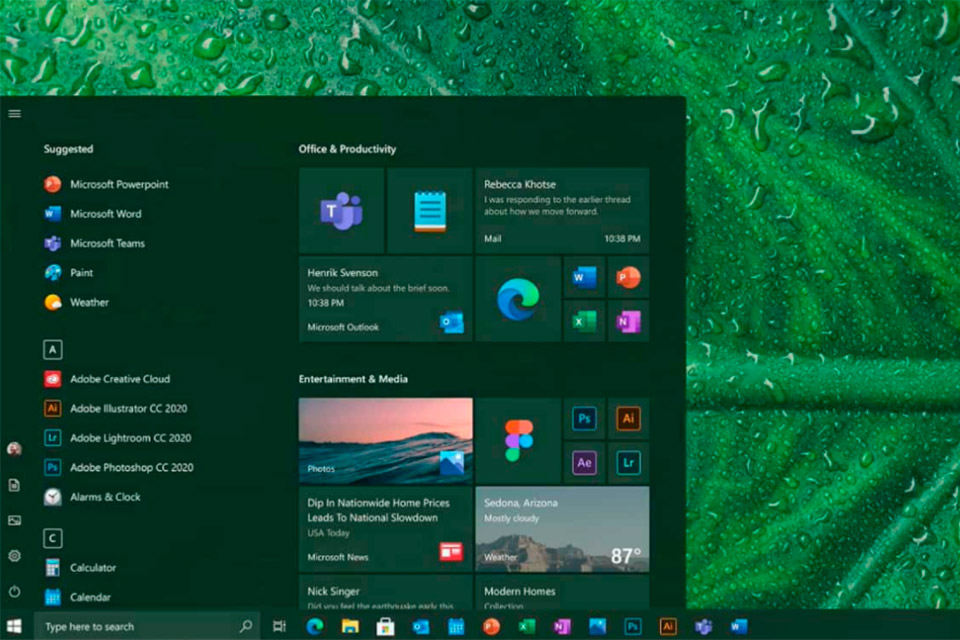
Task: Click the Office & Productivity group title
Action: pos(347,149)
